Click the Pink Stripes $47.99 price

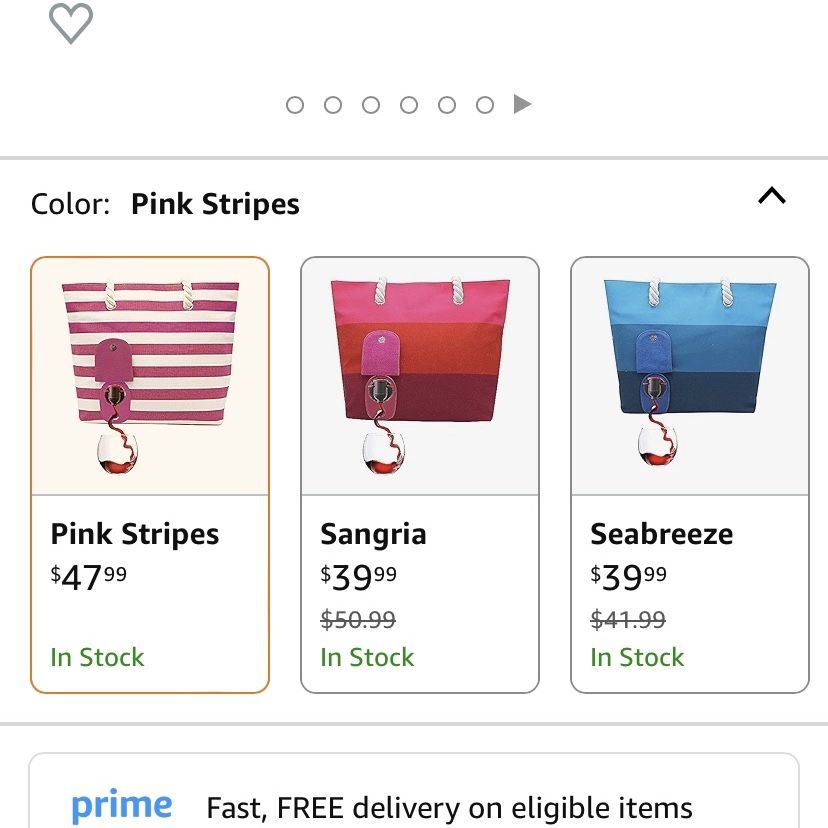click(89, 577)
